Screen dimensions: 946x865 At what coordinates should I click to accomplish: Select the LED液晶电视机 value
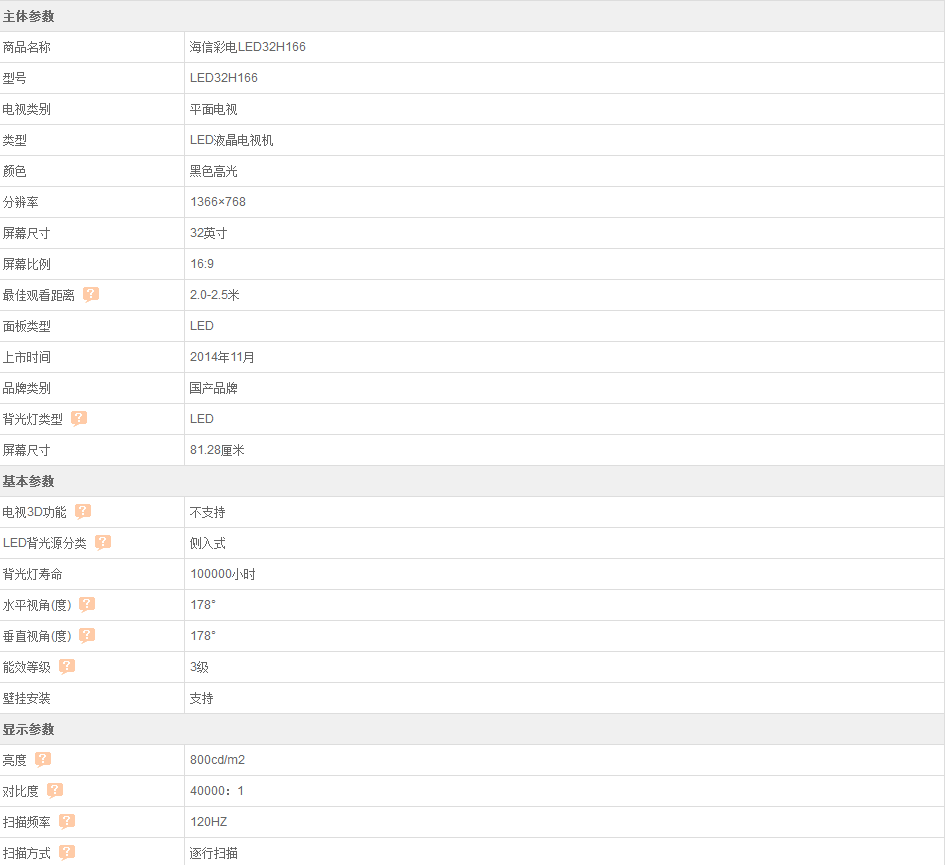pos(232,140)
